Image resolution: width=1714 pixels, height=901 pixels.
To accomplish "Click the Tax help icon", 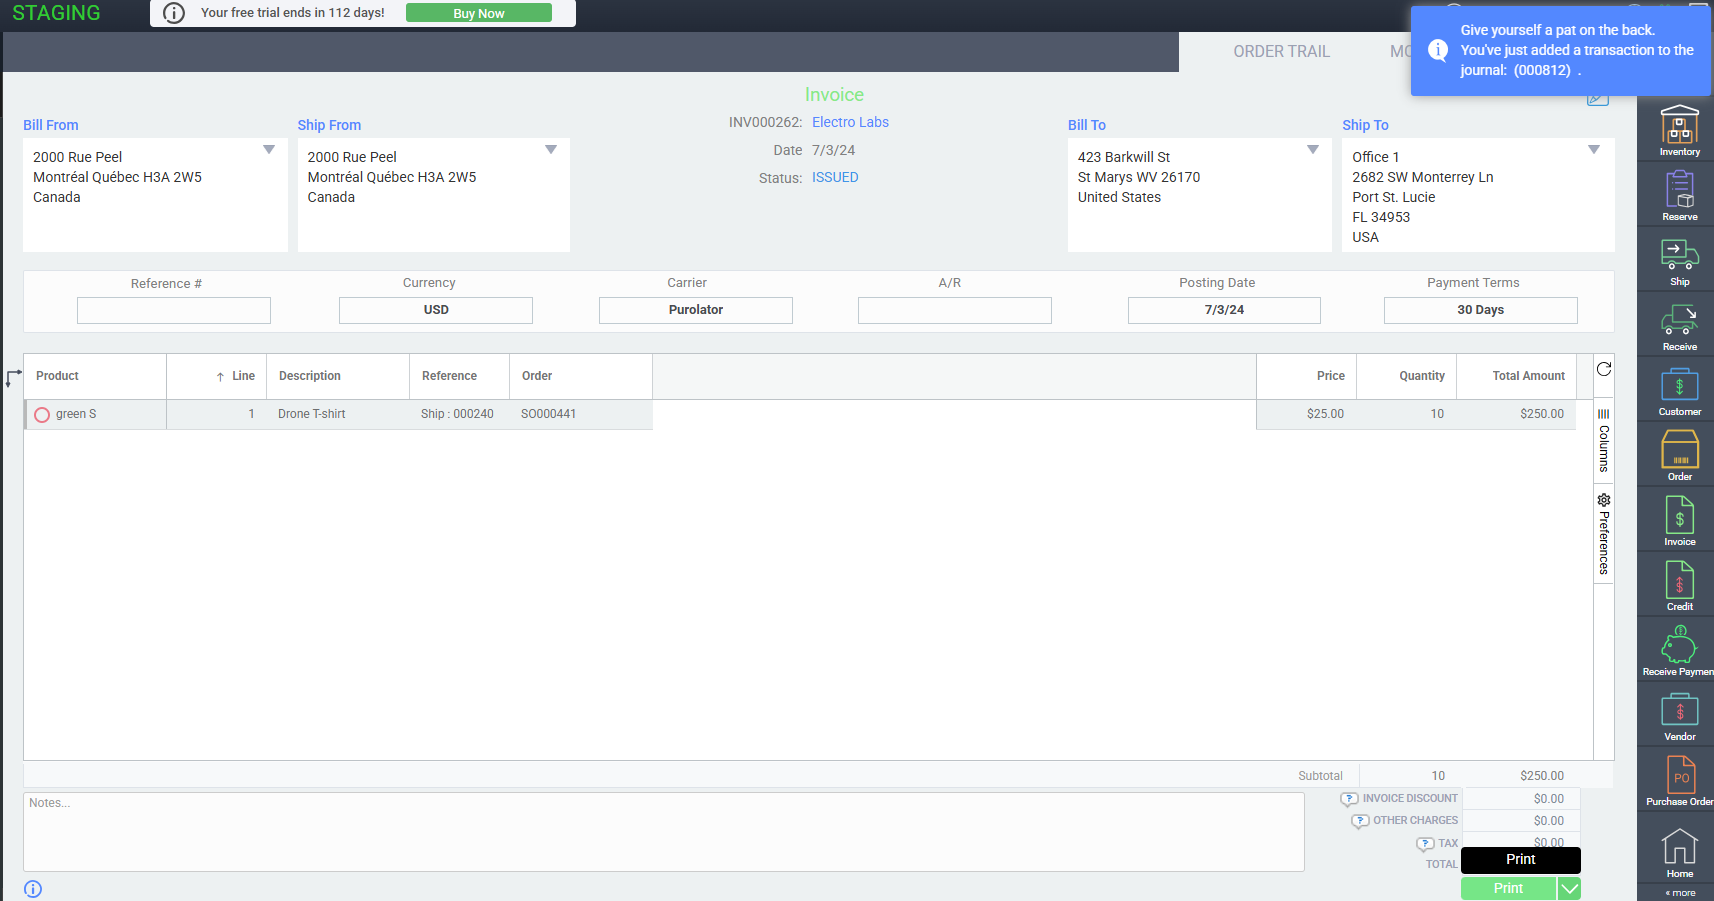I will point(1425,844).
